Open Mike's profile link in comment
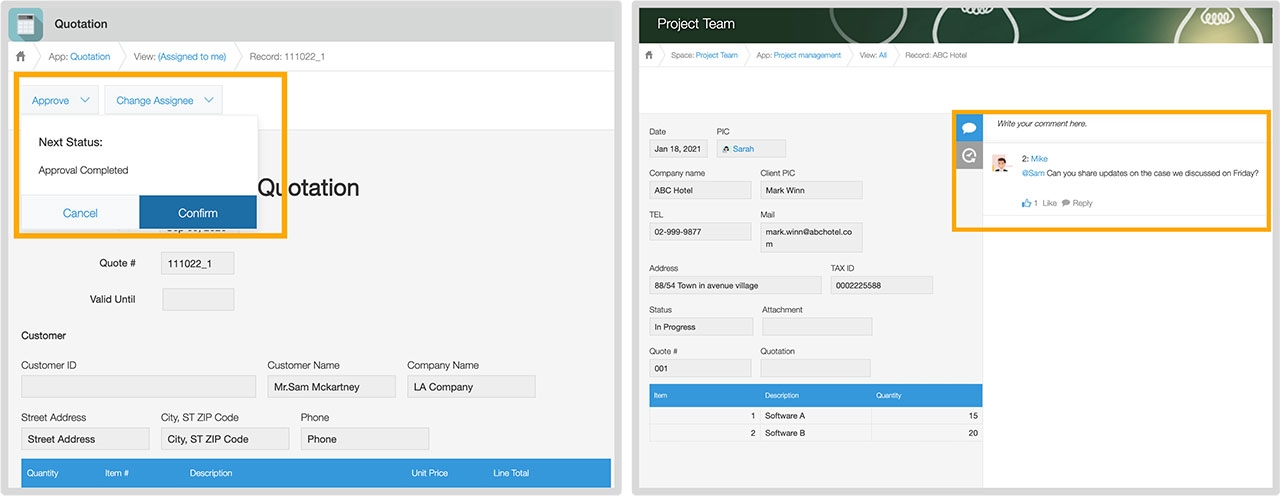Image resolution: width=1280 pixels, height=496 pixels. 1039,159
